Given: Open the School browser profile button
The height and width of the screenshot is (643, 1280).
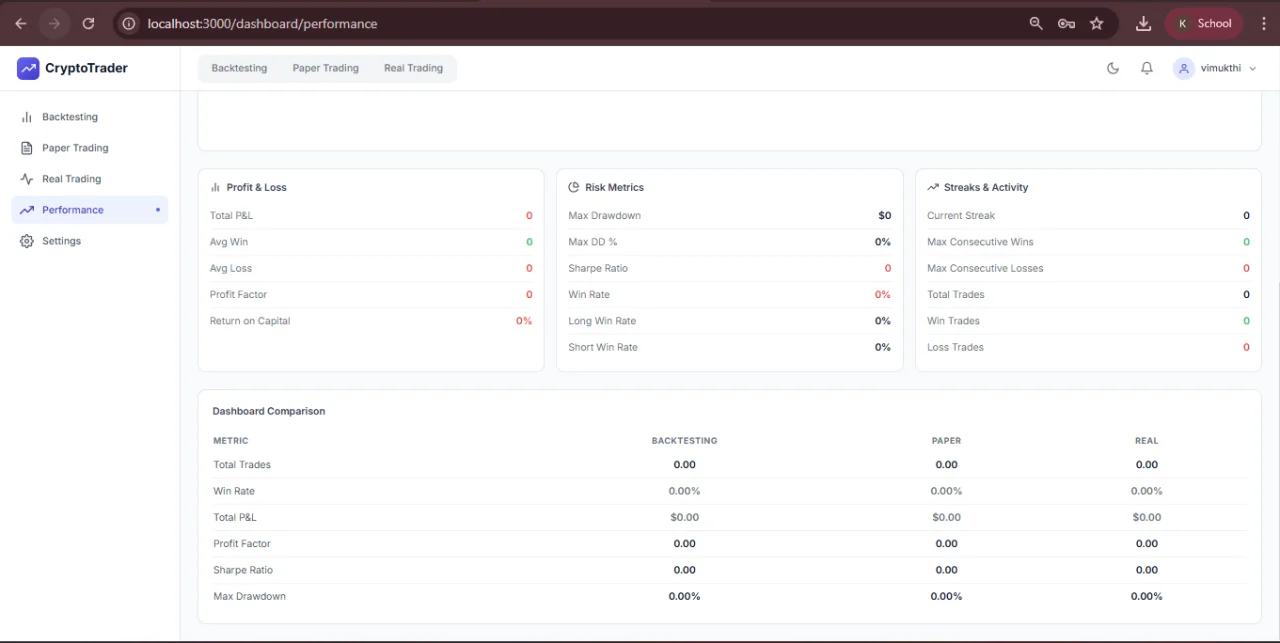Looking at the screenshot, I should coord(1203,23).
